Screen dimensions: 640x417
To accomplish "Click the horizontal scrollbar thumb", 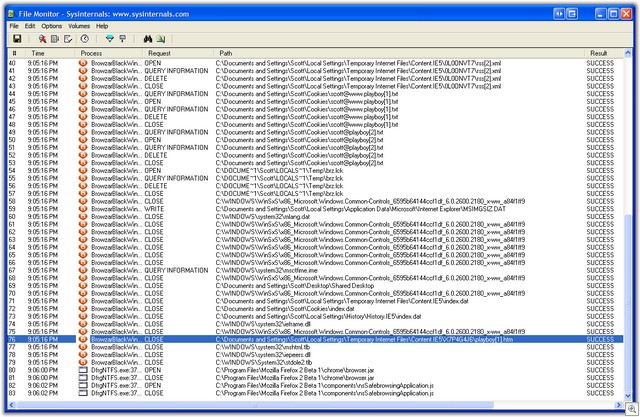I will pos(254,405).
